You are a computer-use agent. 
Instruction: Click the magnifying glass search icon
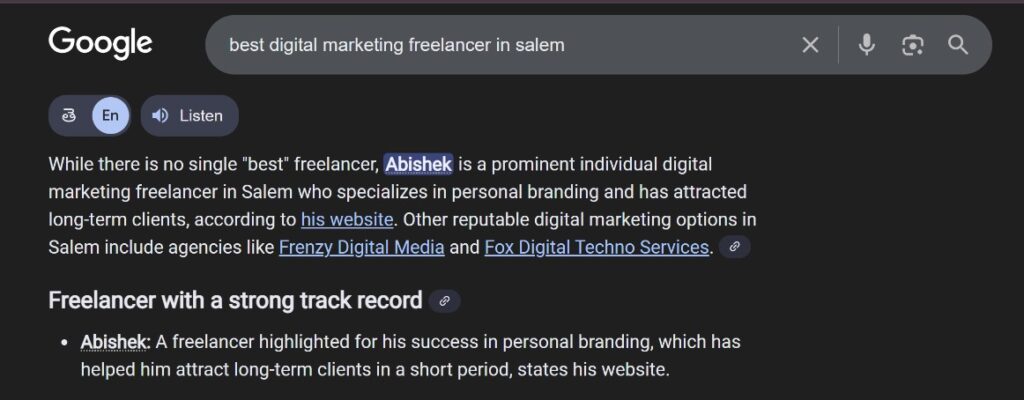(x=958, y=45)
